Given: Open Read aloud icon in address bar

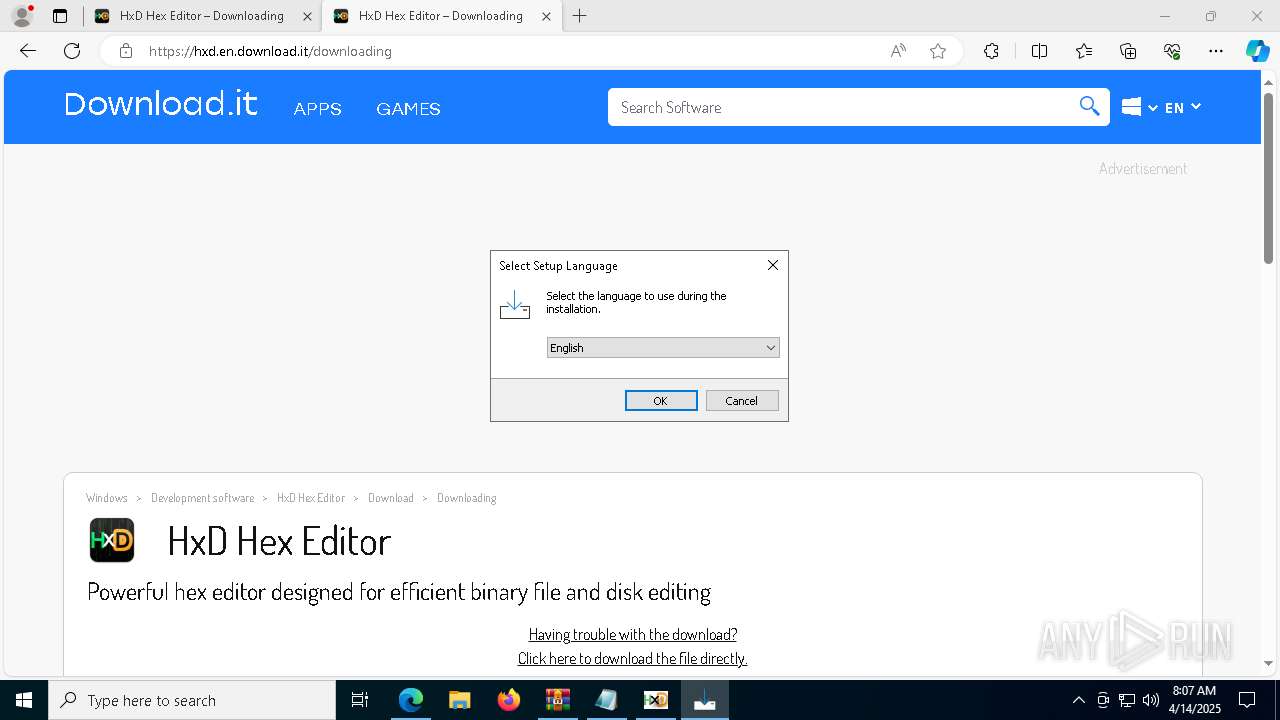Looking at the screenshot, I should click(898, 51).
